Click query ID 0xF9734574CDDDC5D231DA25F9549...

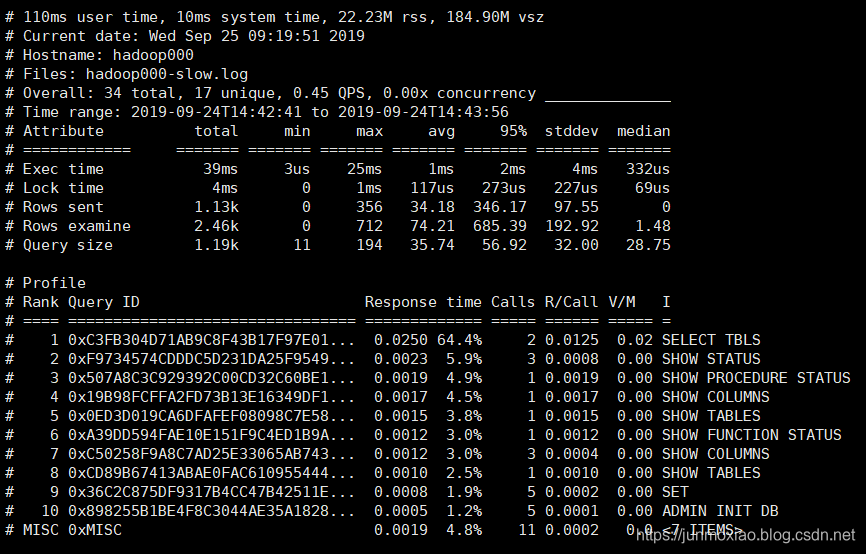212,359
